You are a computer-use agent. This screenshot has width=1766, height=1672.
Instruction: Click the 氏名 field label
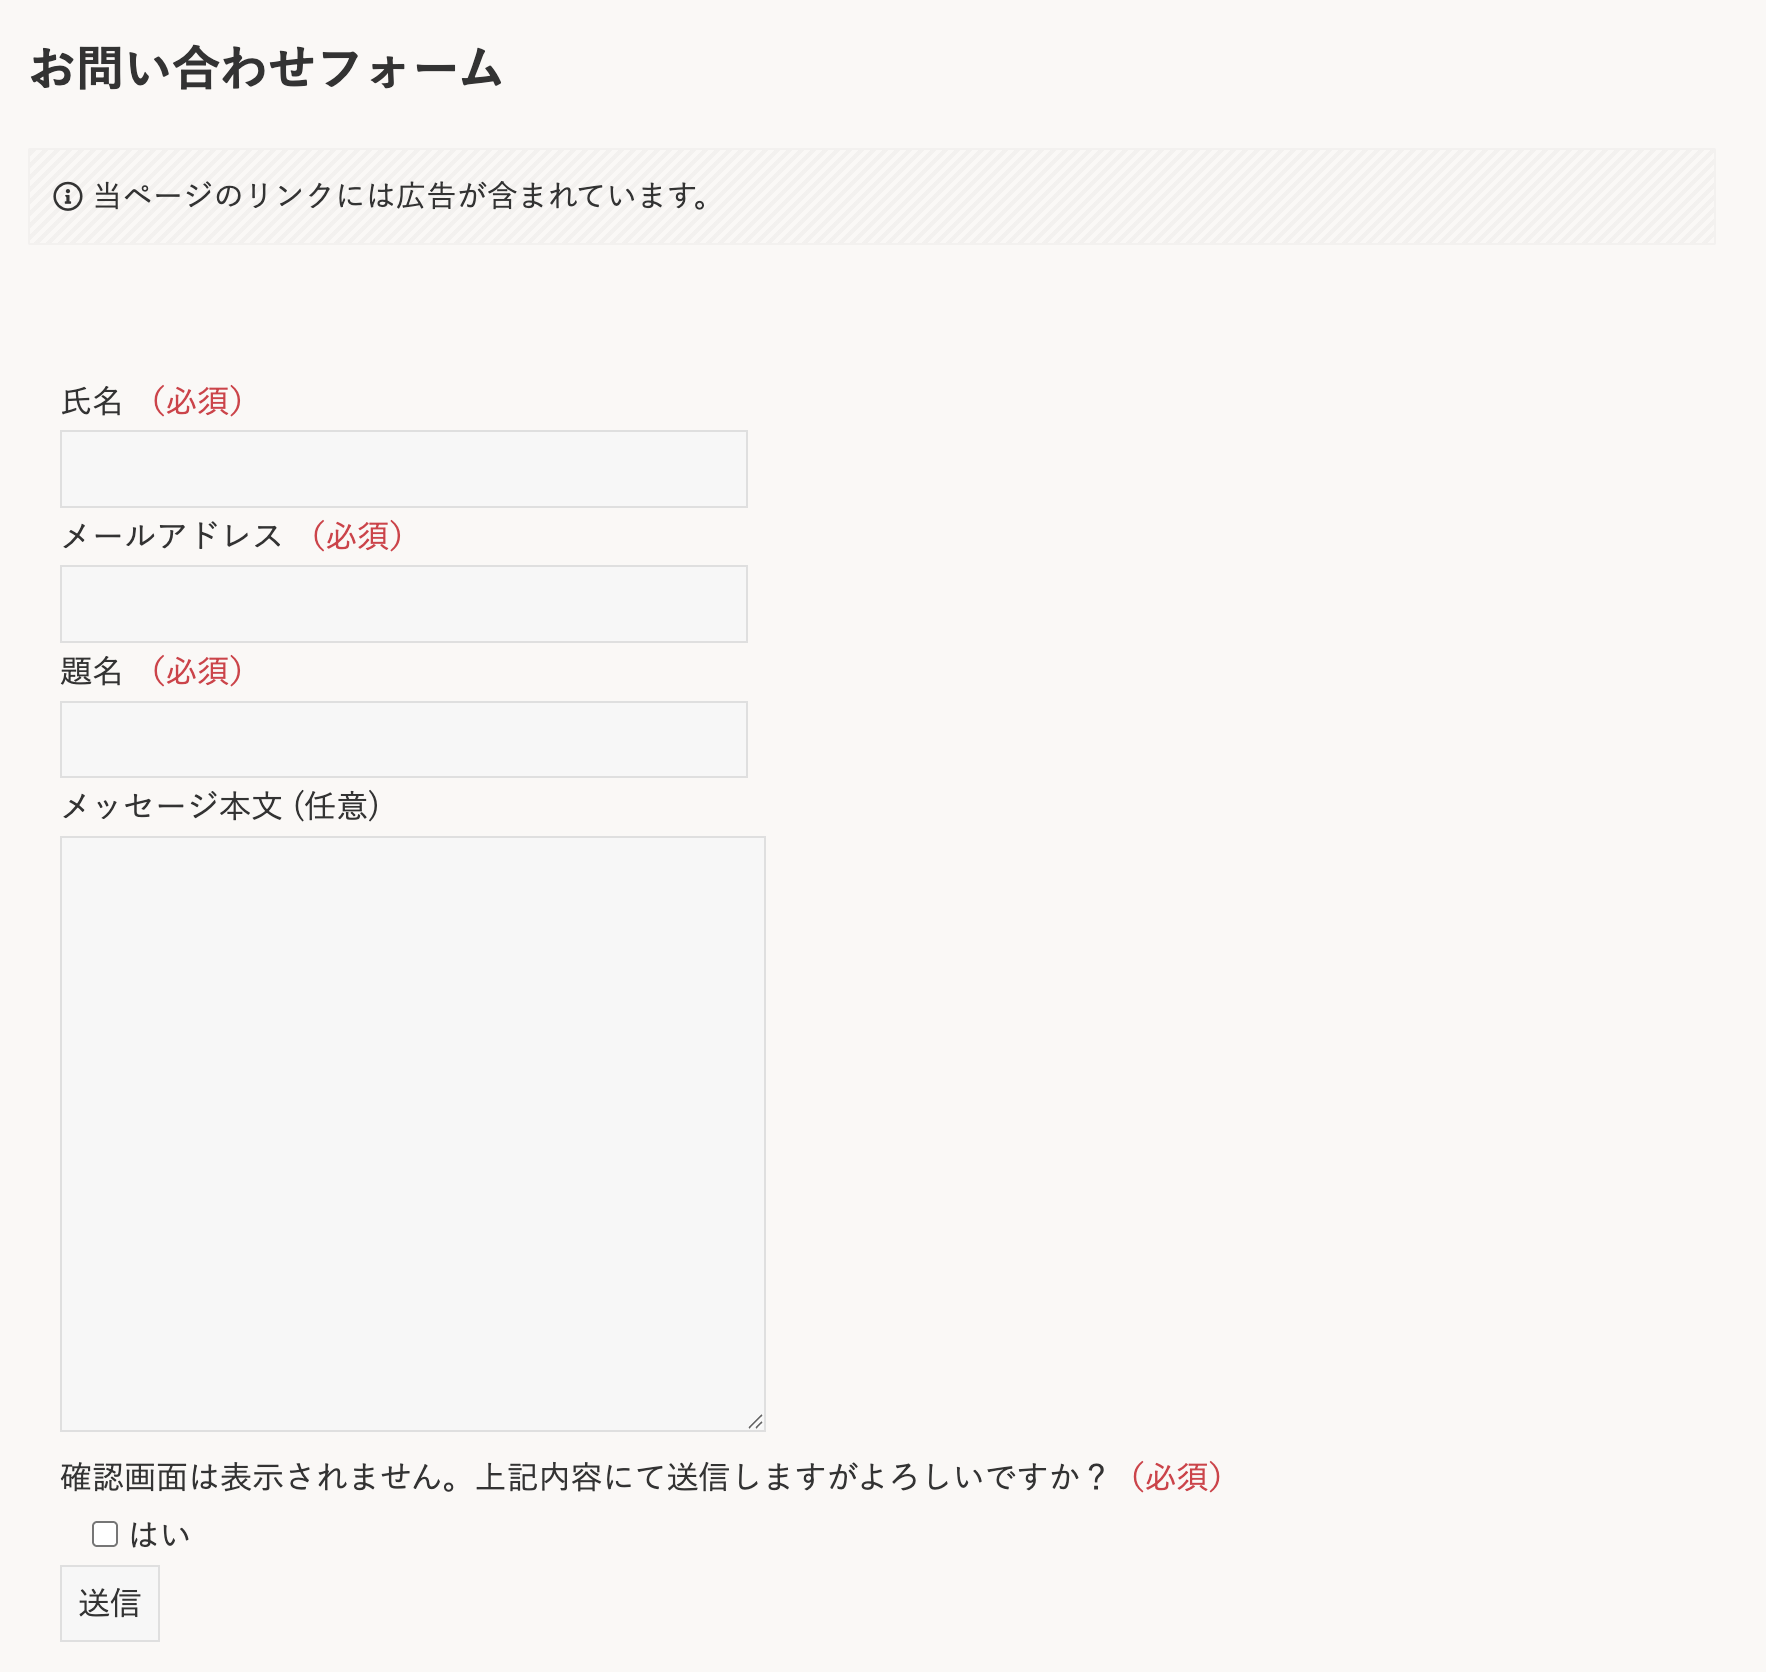91,401
